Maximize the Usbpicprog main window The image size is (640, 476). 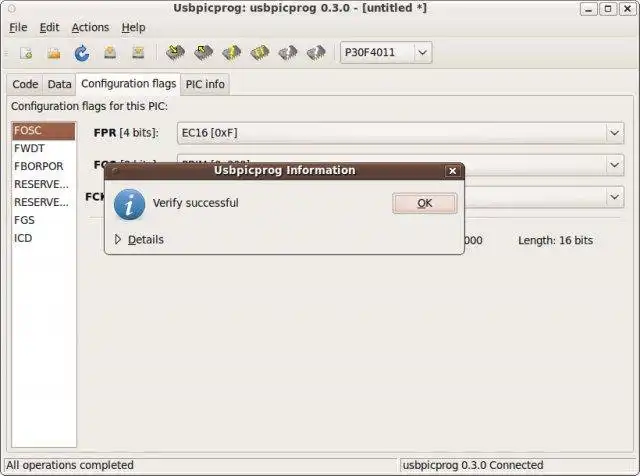click(608, 9)
